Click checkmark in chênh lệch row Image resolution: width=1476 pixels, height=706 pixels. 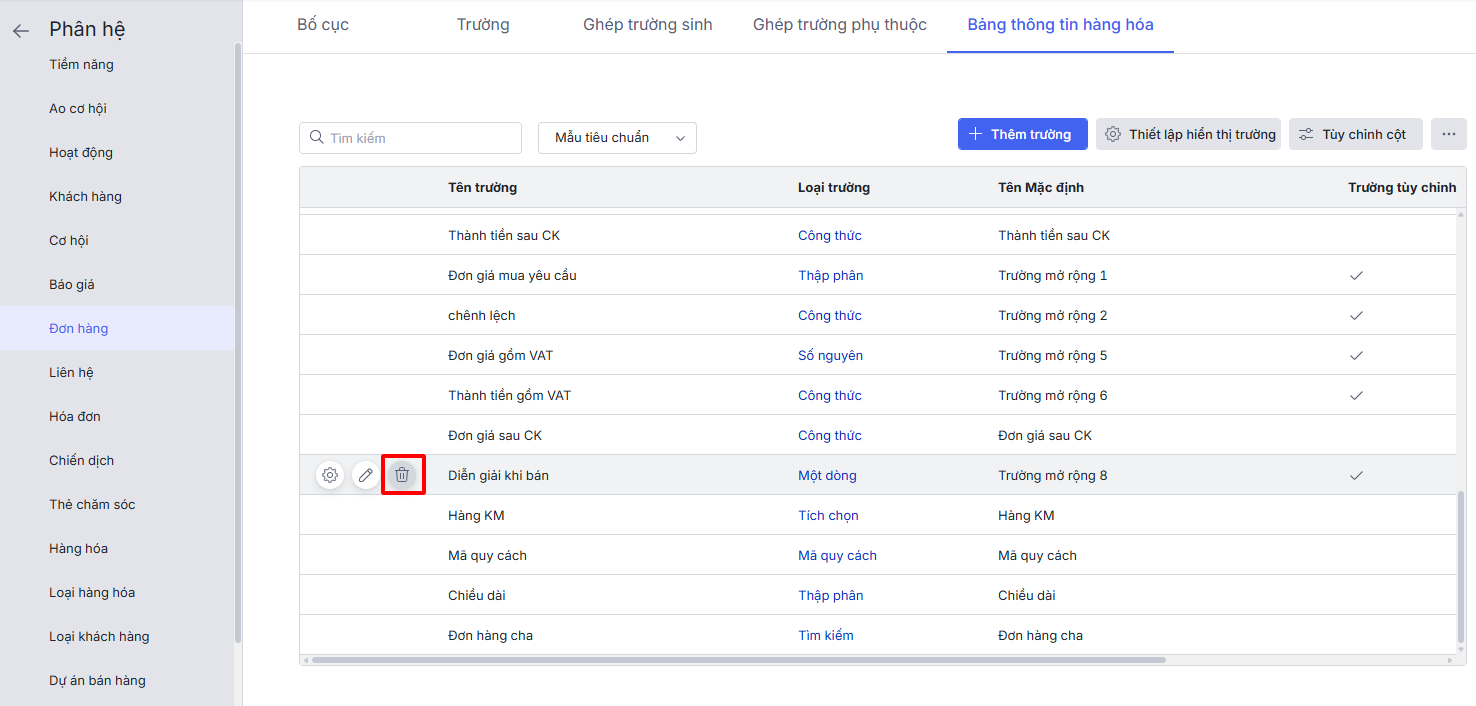[x=1356, y=315]
